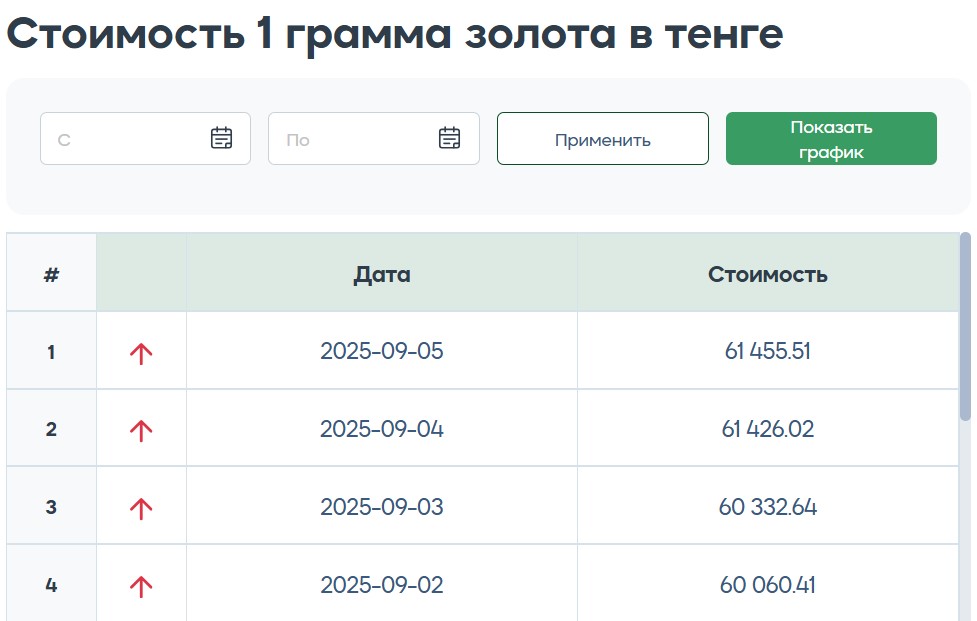Screen dimensions: 977x621
Task: Open calendar icon in the start date field
Action: 221,138
